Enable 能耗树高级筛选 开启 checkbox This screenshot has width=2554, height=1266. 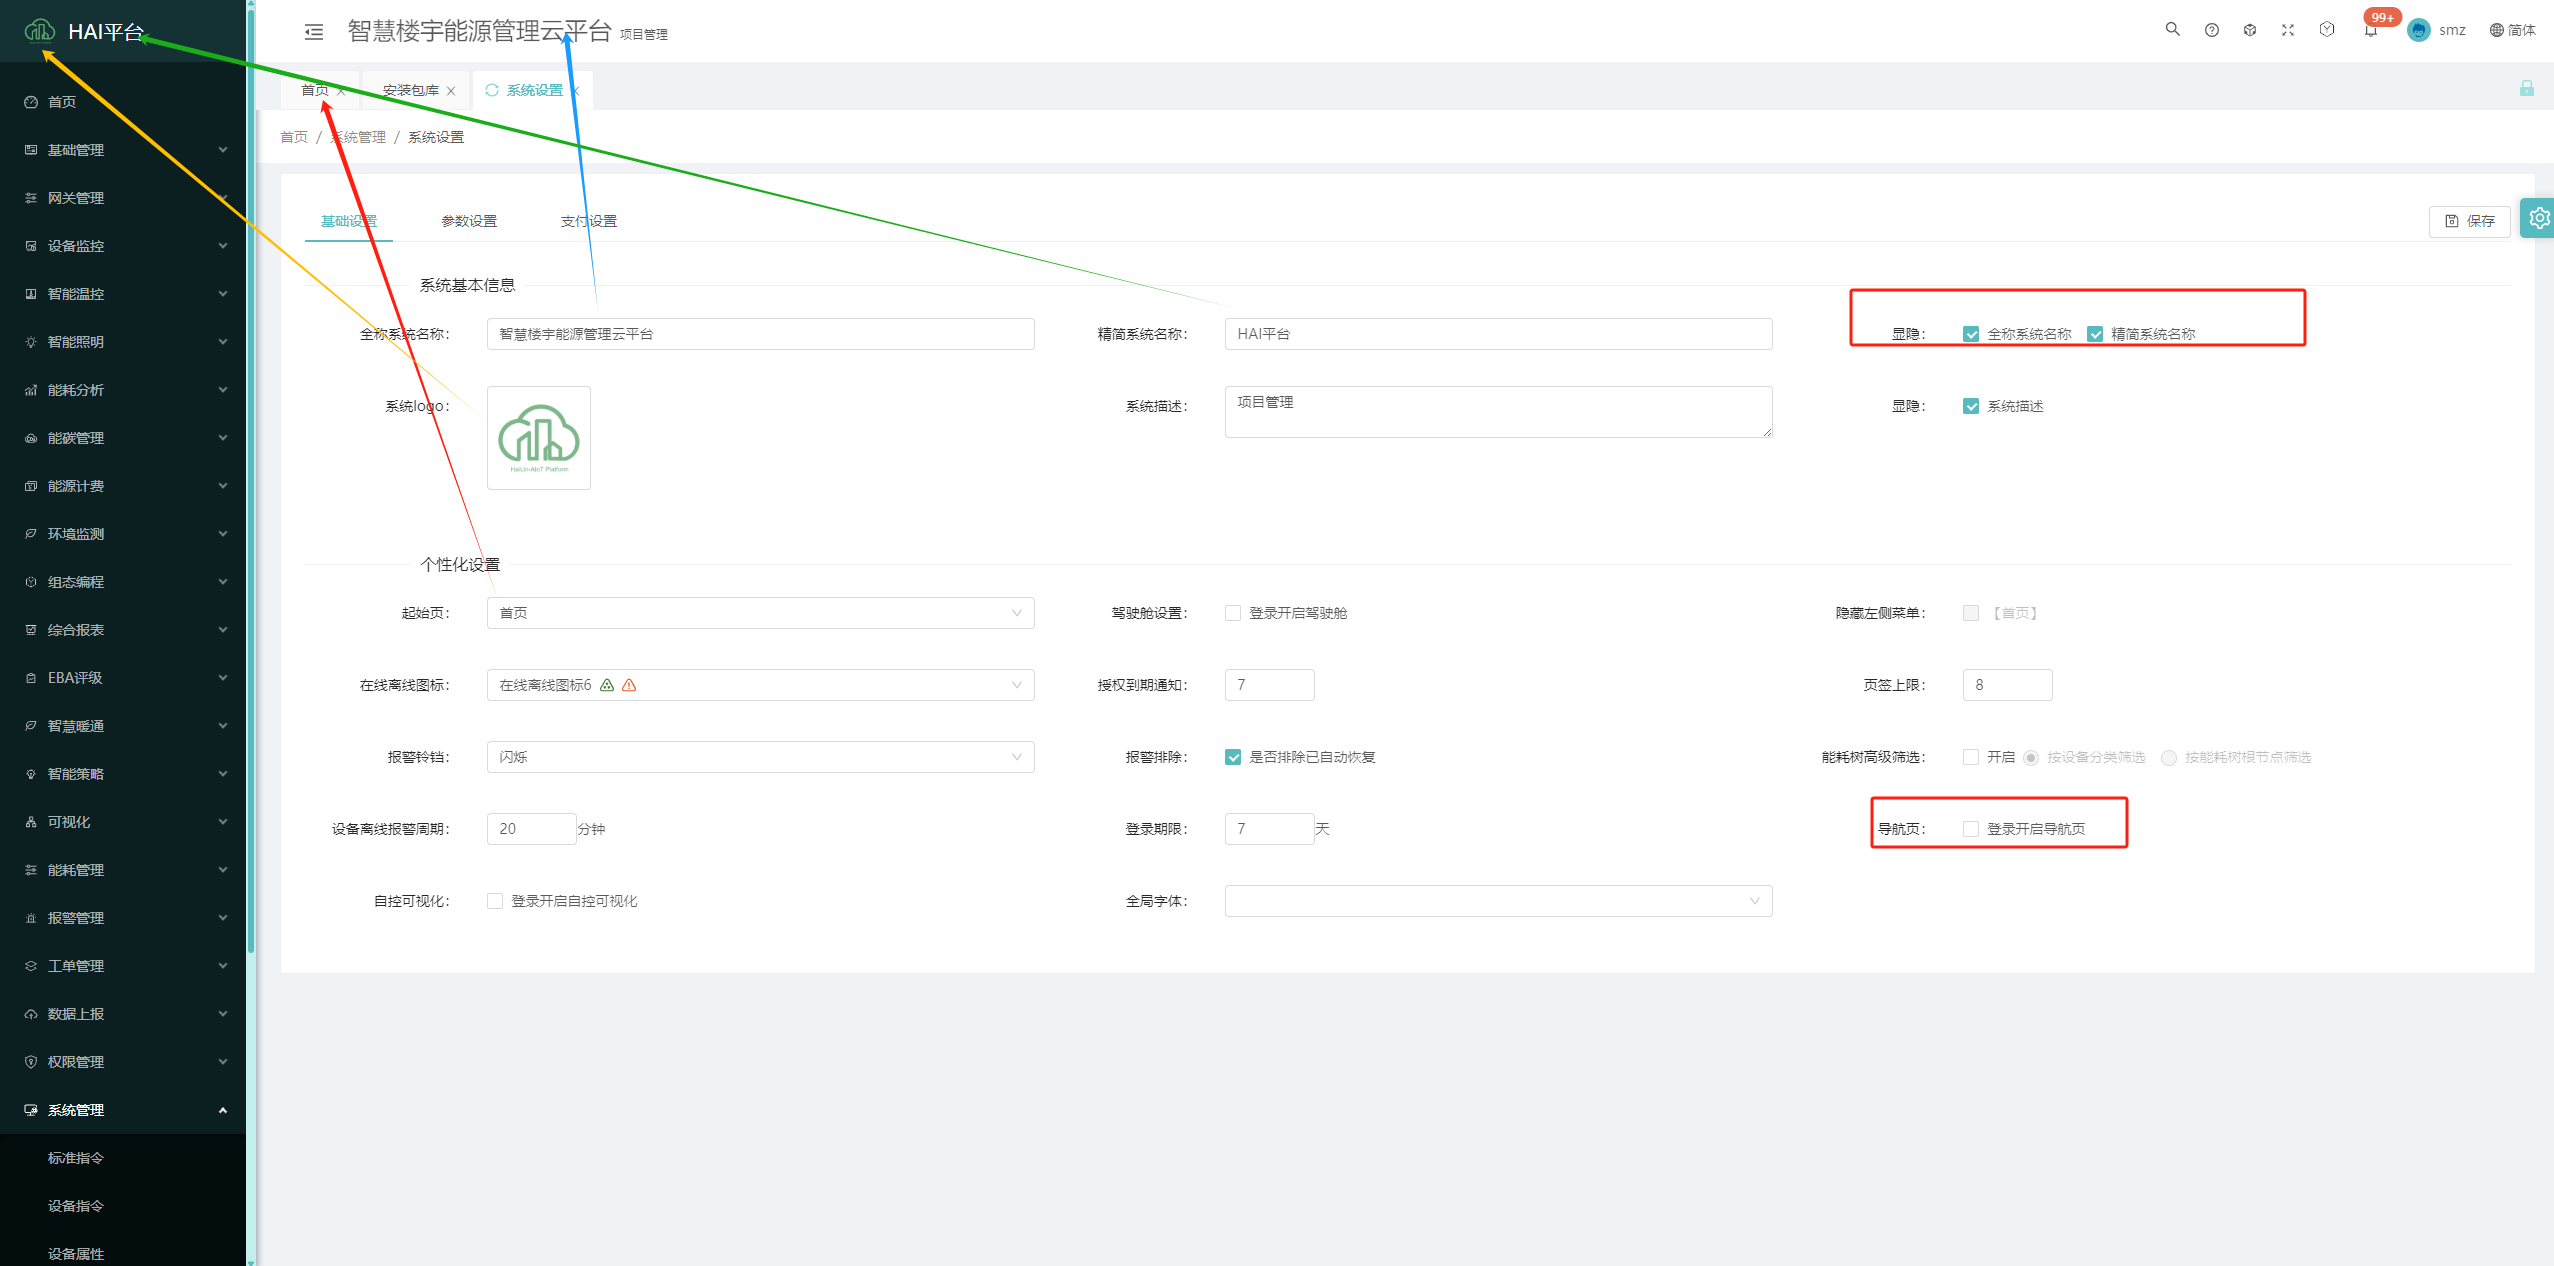(x=1971, y=757)
